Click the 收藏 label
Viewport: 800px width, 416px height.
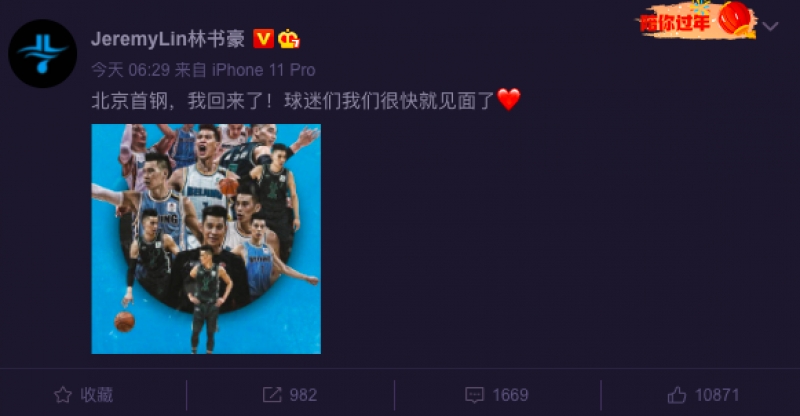coord(96,395)
